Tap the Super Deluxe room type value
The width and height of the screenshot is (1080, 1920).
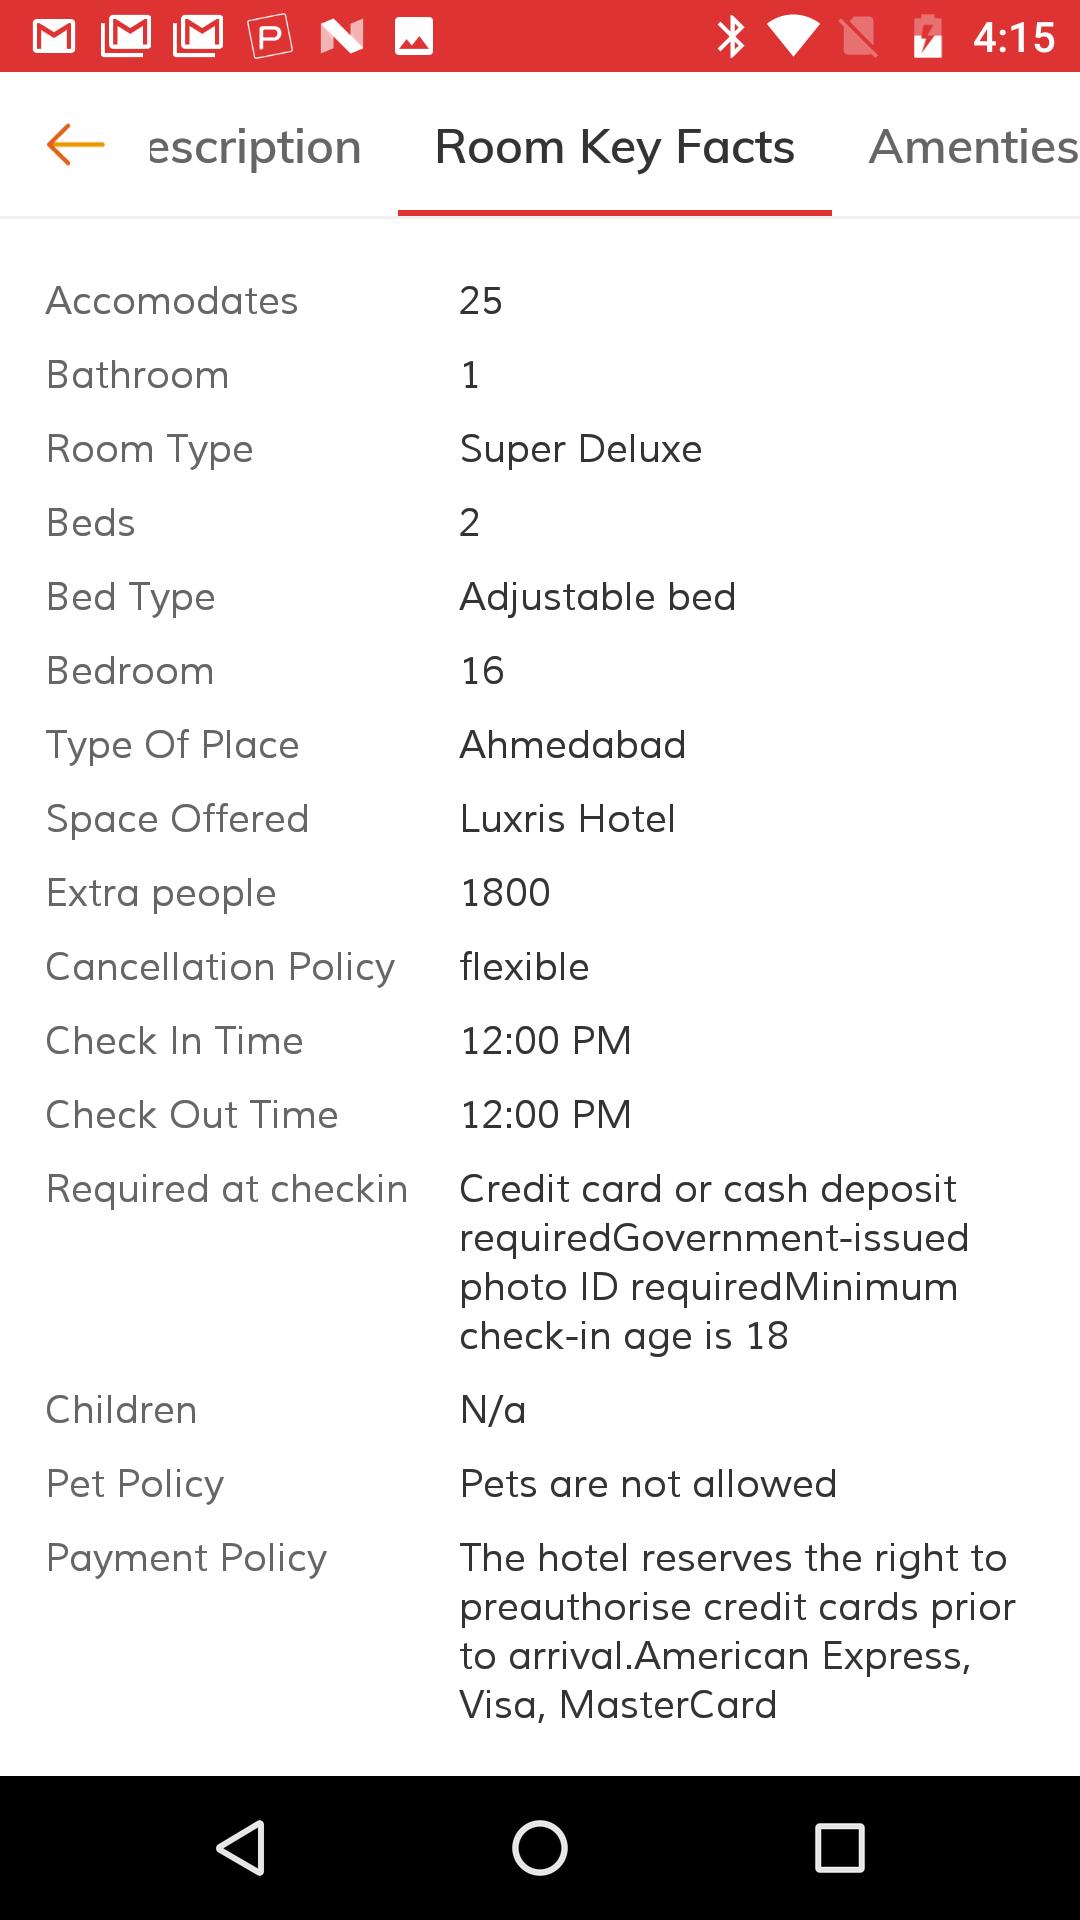click(x=581, y=449)
